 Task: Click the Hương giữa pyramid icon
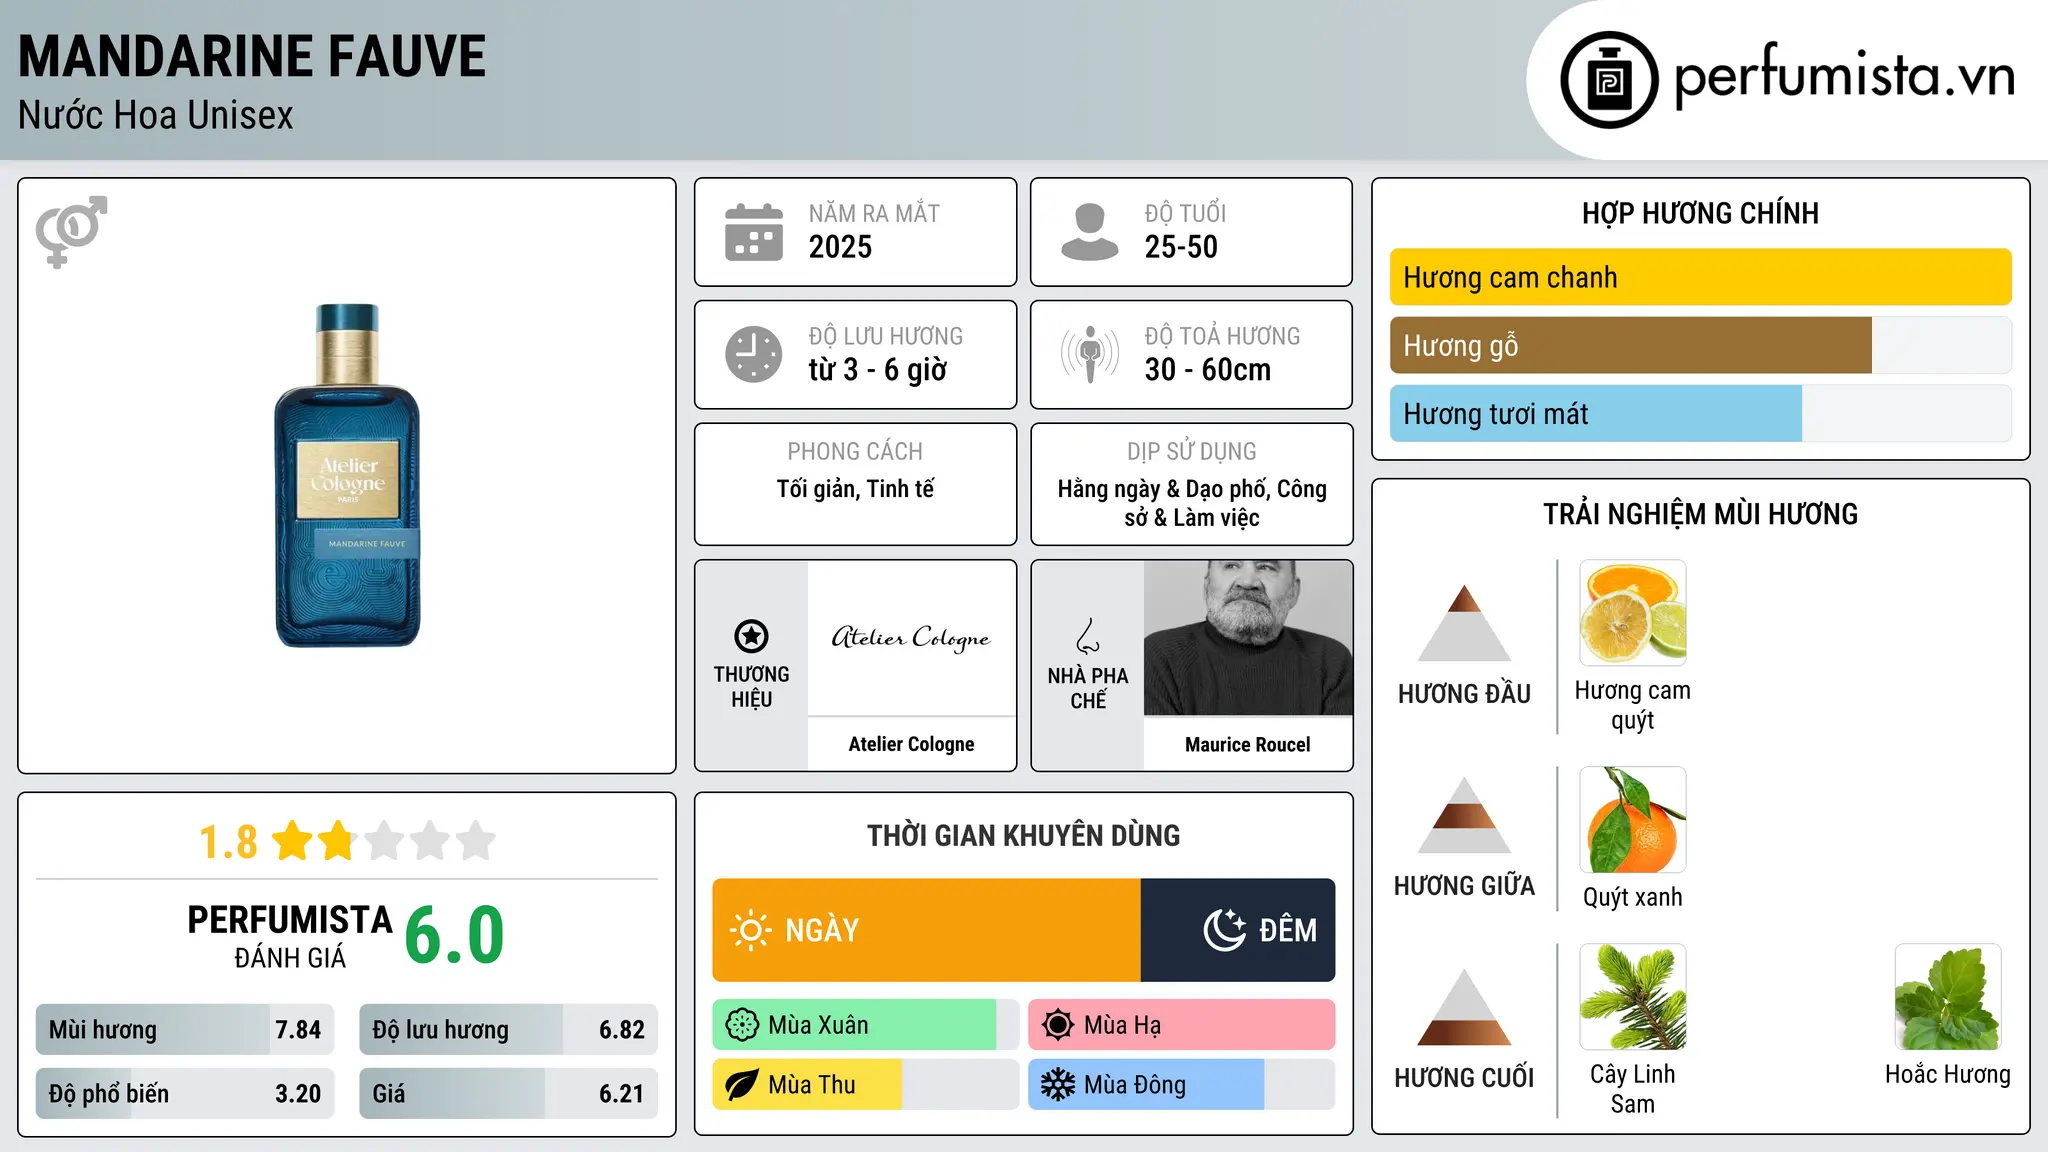(1464, 815)
